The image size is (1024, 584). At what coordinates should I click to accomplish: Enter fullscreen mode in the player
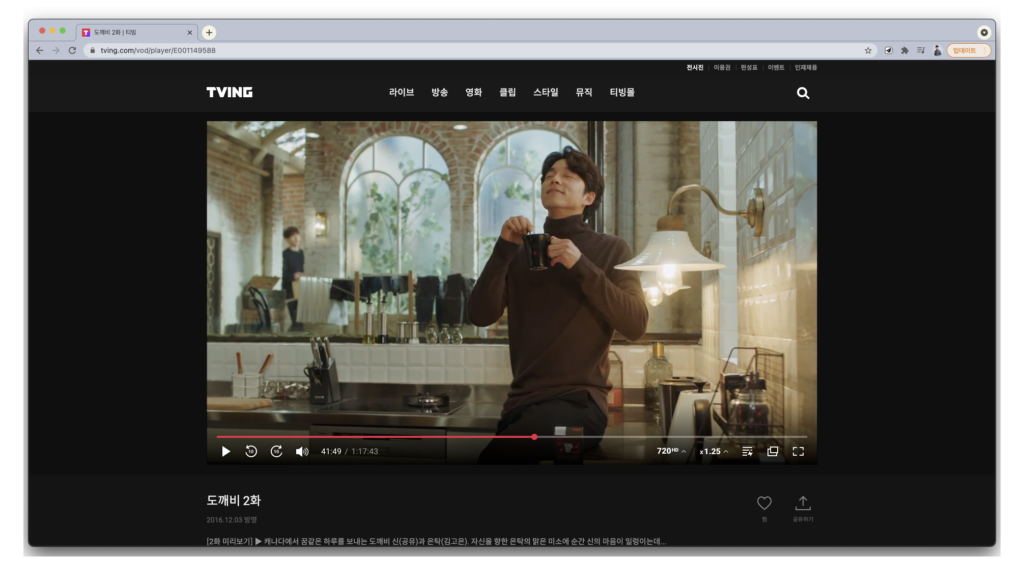click(x=798, y=451)
